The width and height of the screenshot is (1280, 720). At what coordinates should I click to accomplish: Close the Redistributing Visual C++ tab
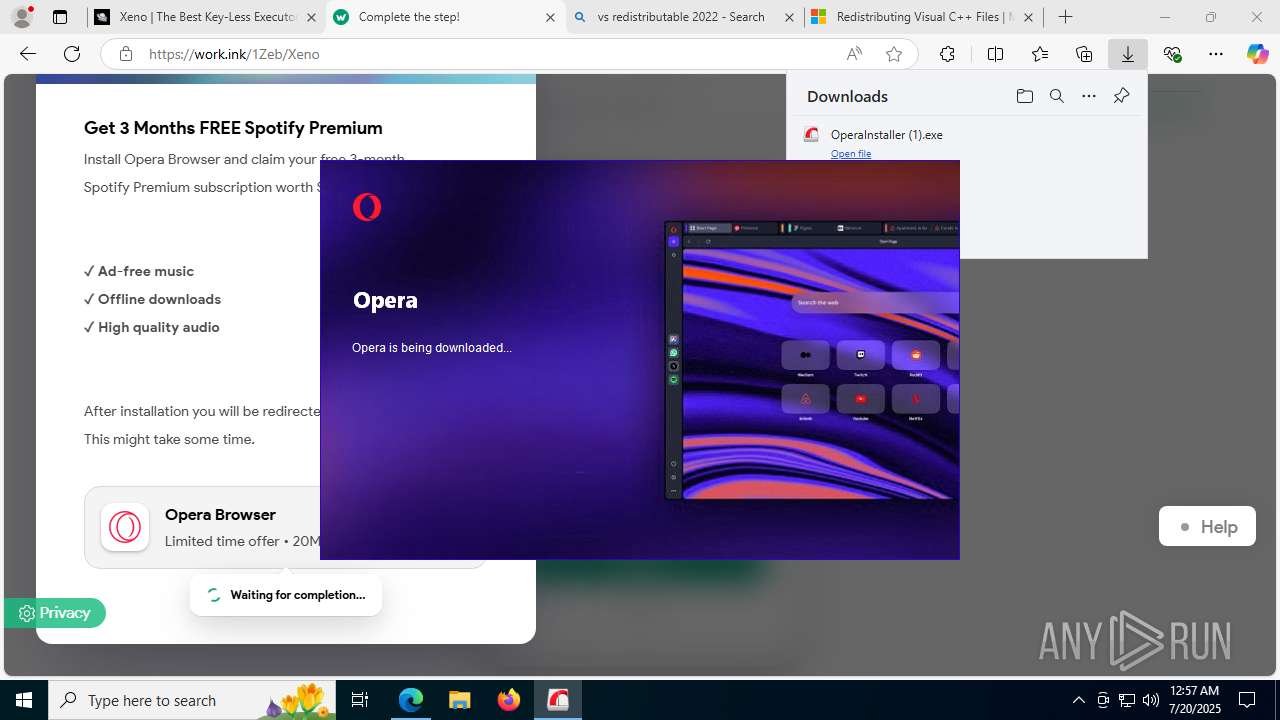click(1028, 17)
